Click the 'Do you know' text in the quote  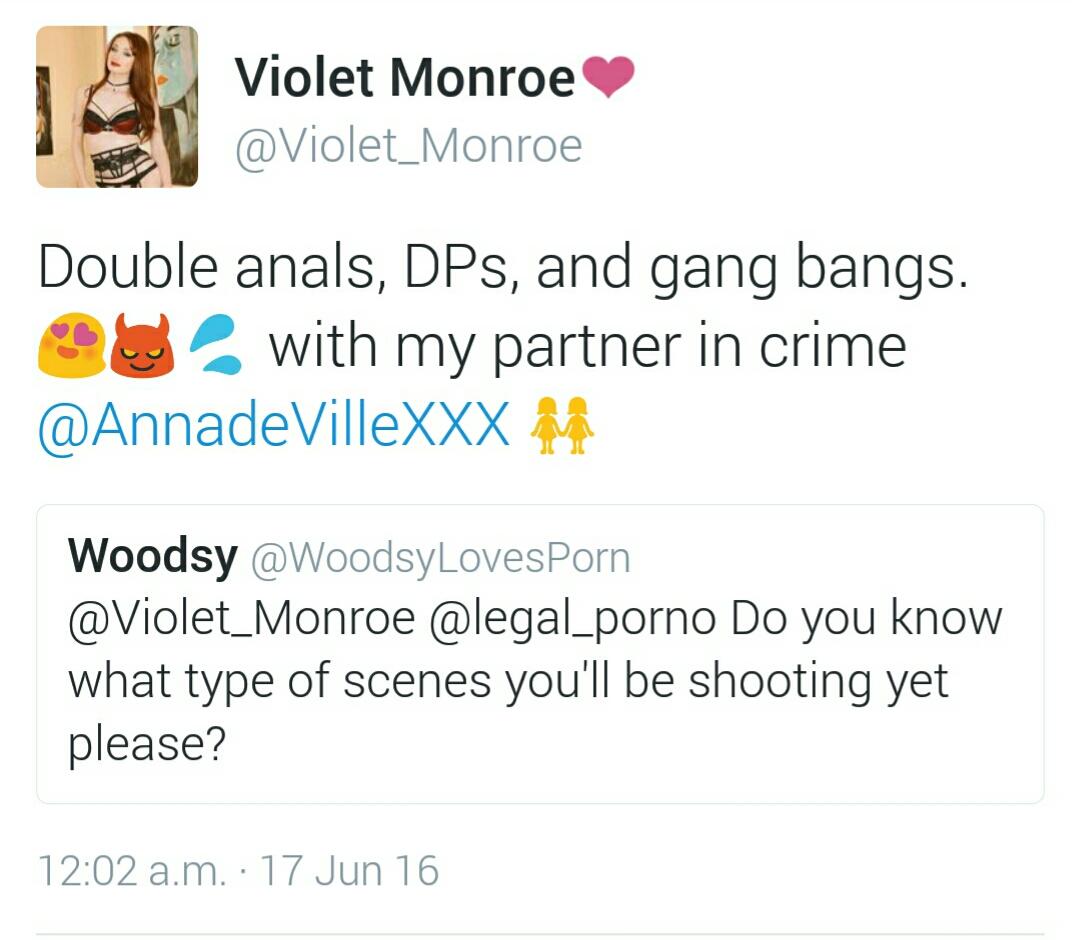coord(866,619)
